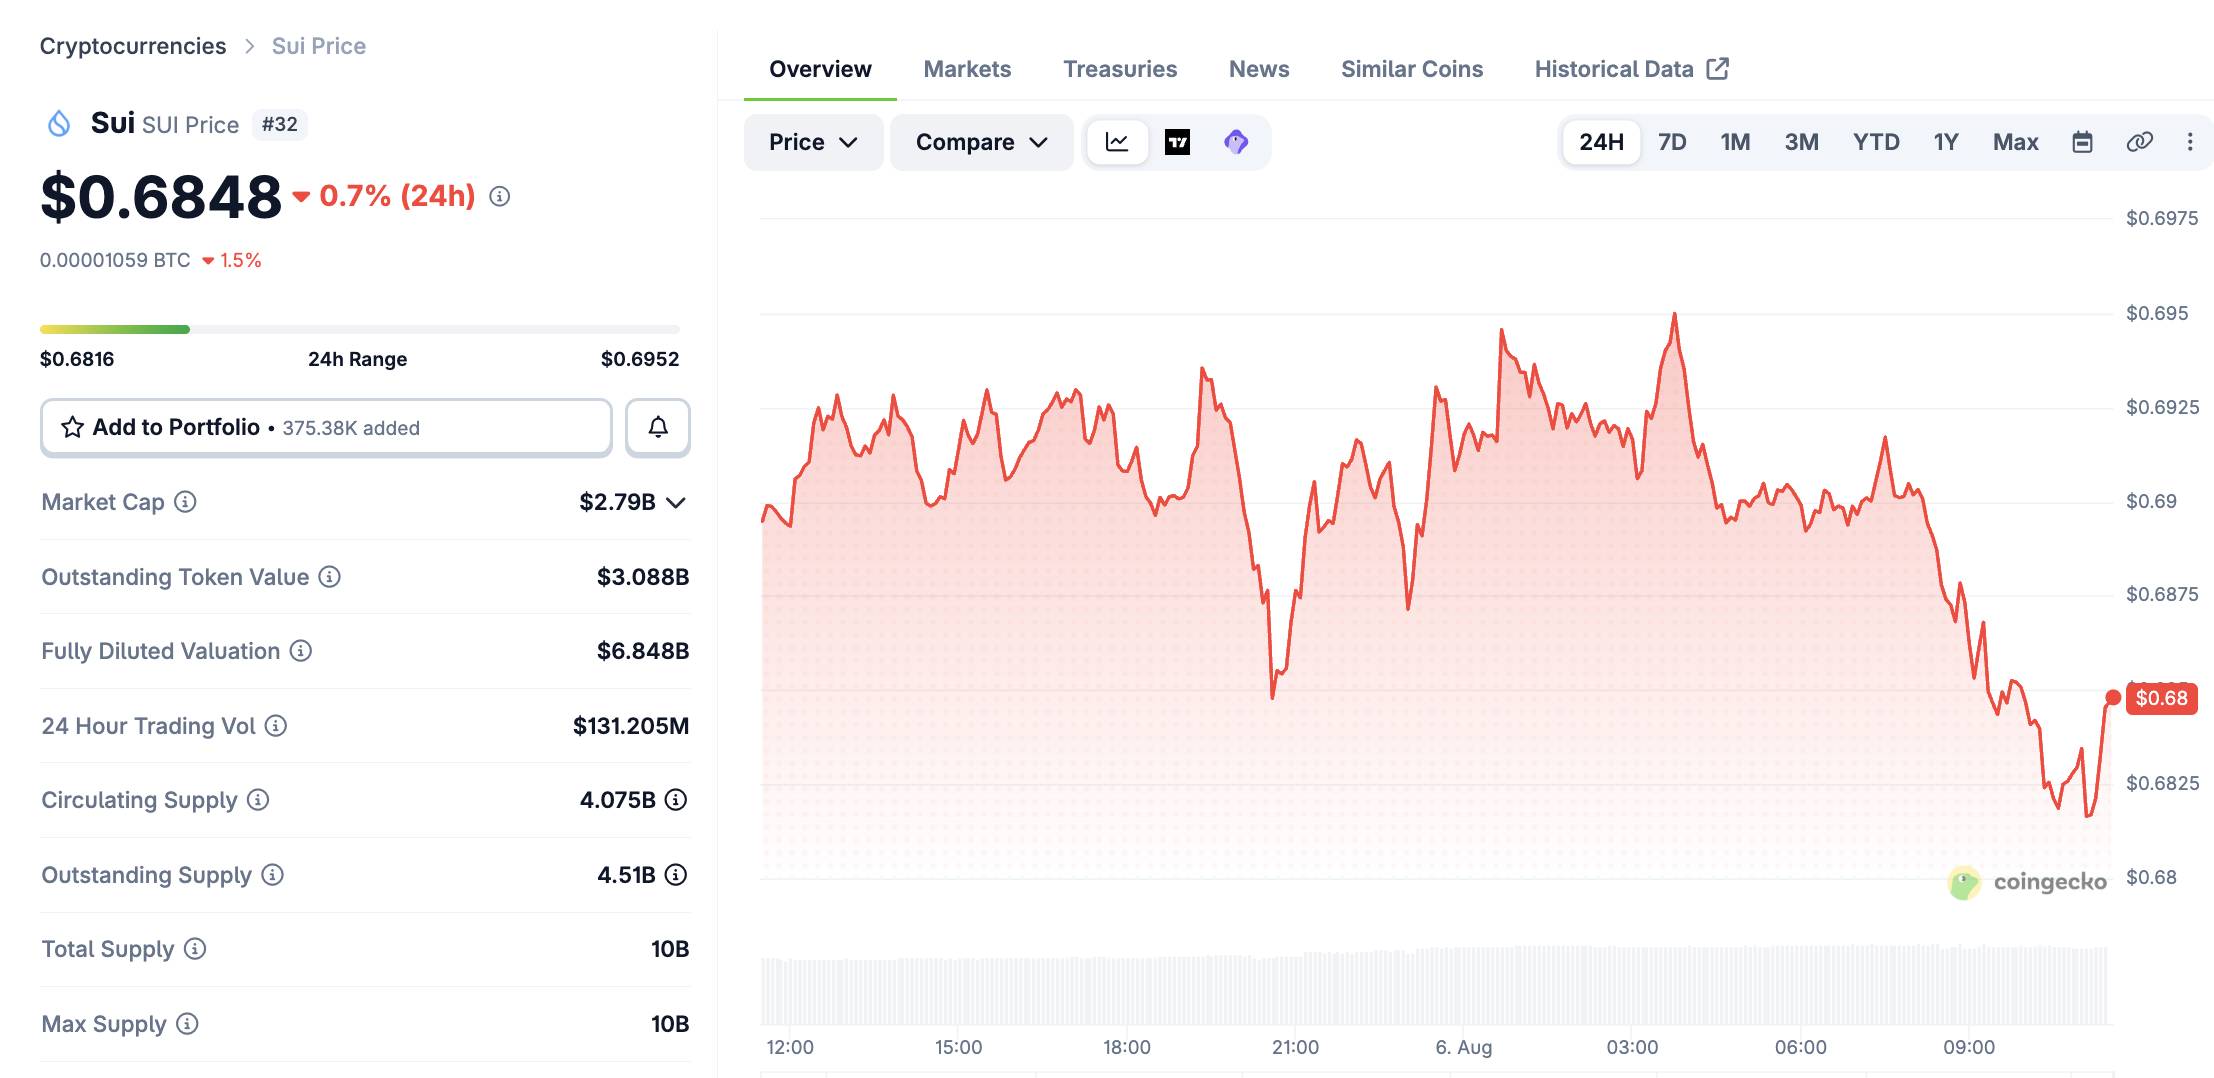Click Add to Portfolio button
Viewport: 2214px width, 1078px height.
326,427
